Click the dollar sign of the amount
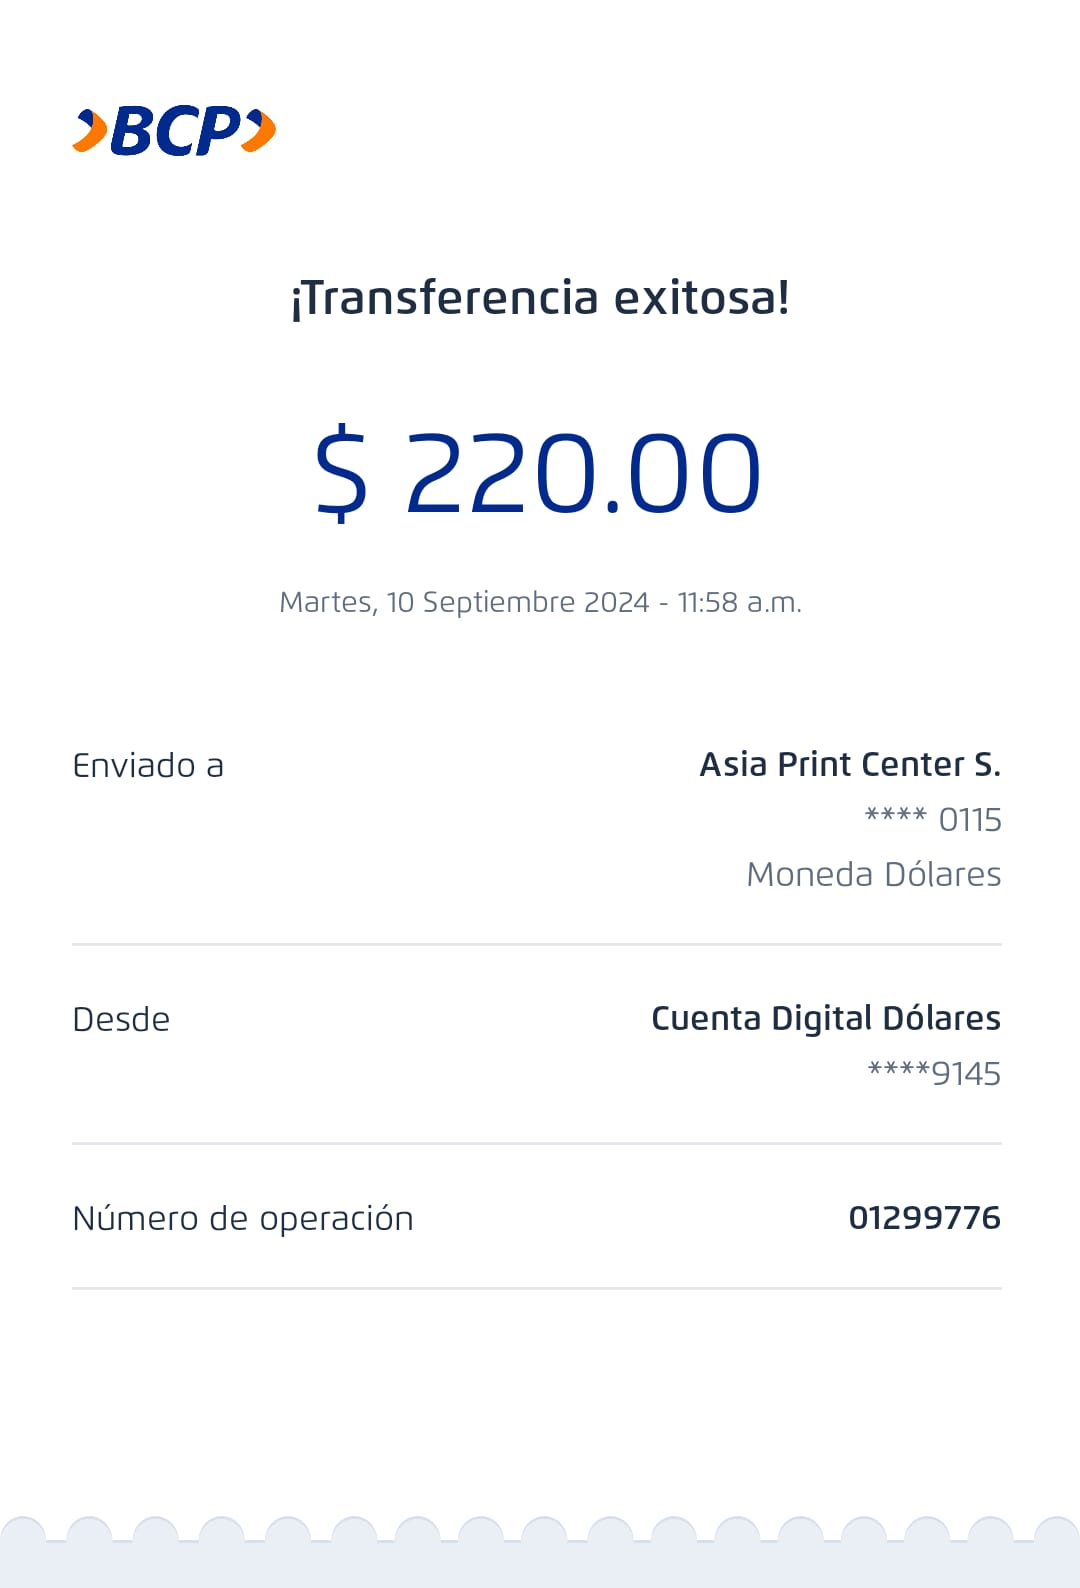The height and width of the screenshot is (1588, 1080). click(342, 472)
